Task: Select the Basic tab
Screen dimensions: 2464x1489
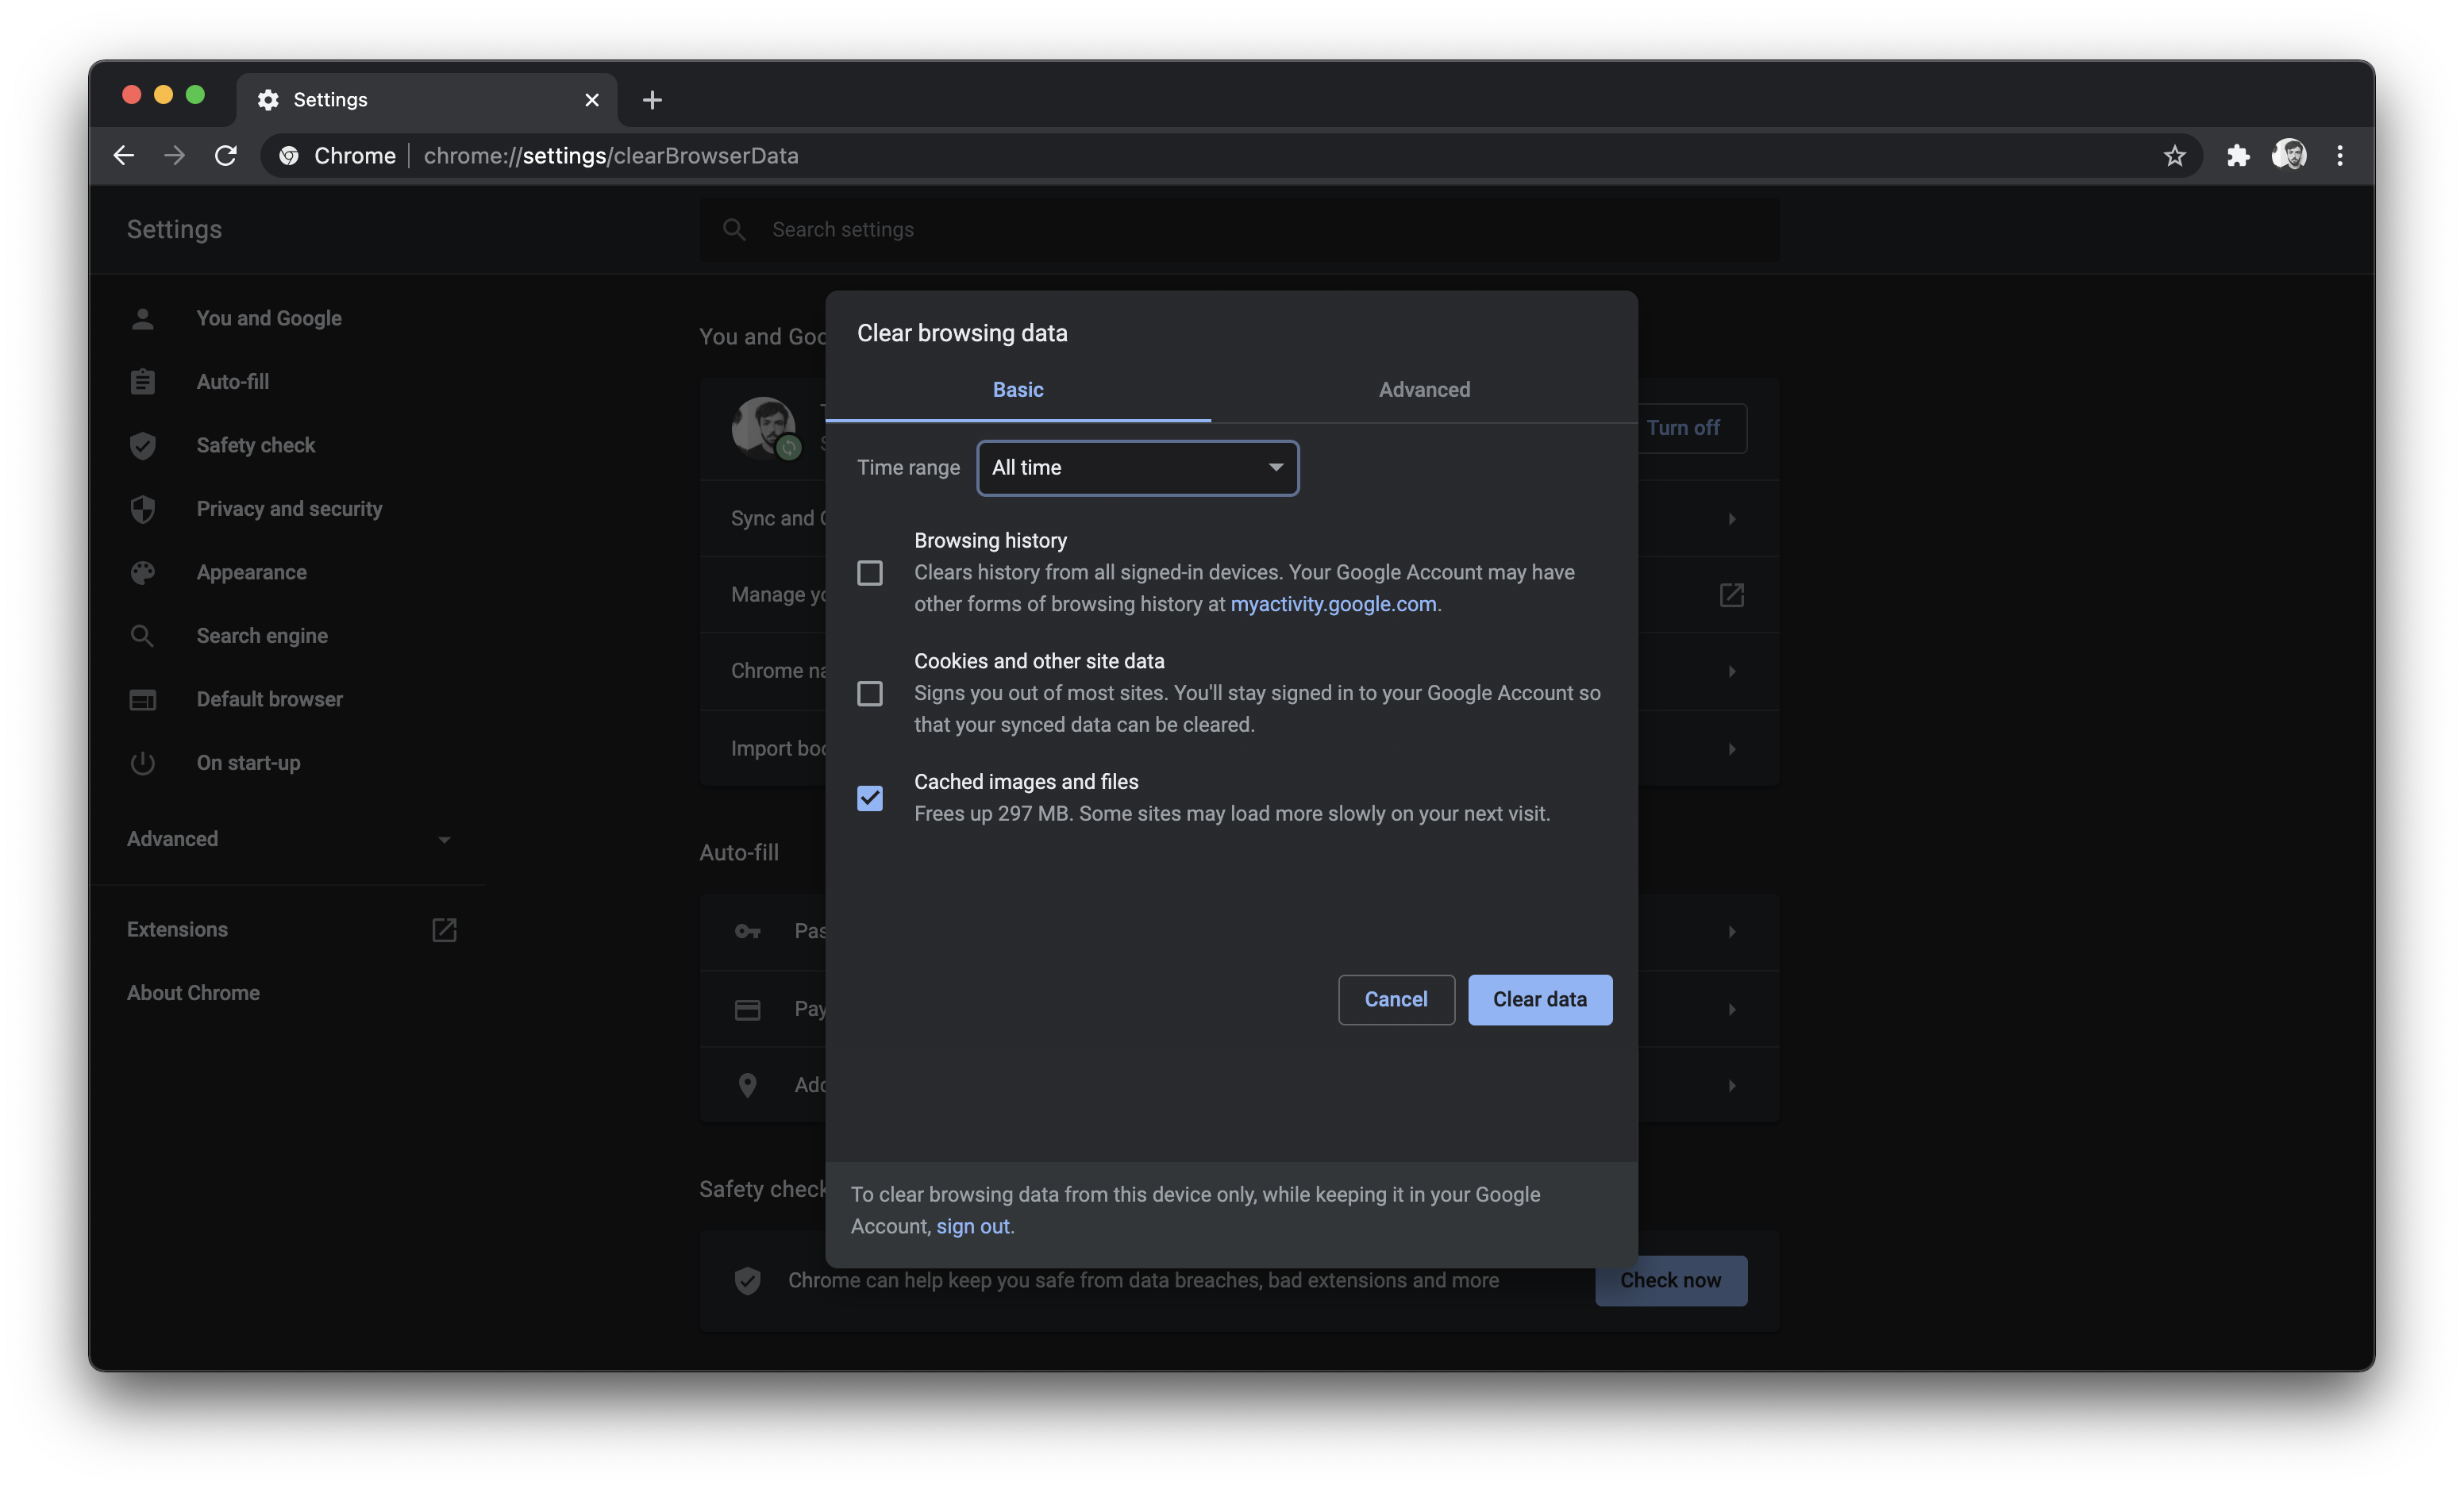Action: tap(1017, 390)
